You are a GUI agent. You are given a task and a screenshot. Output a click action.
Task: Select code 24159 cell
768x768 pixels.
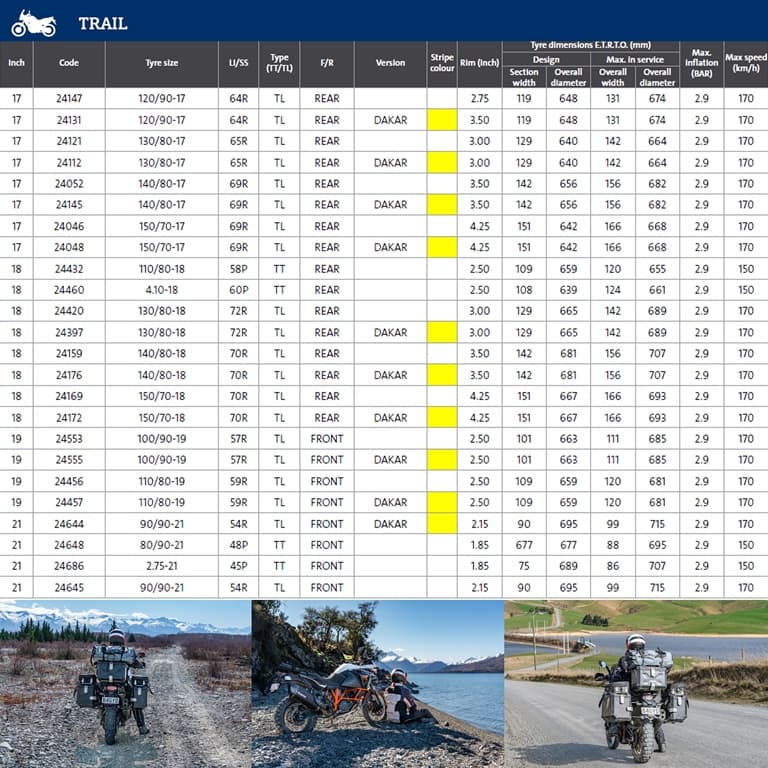coord(69,354)
